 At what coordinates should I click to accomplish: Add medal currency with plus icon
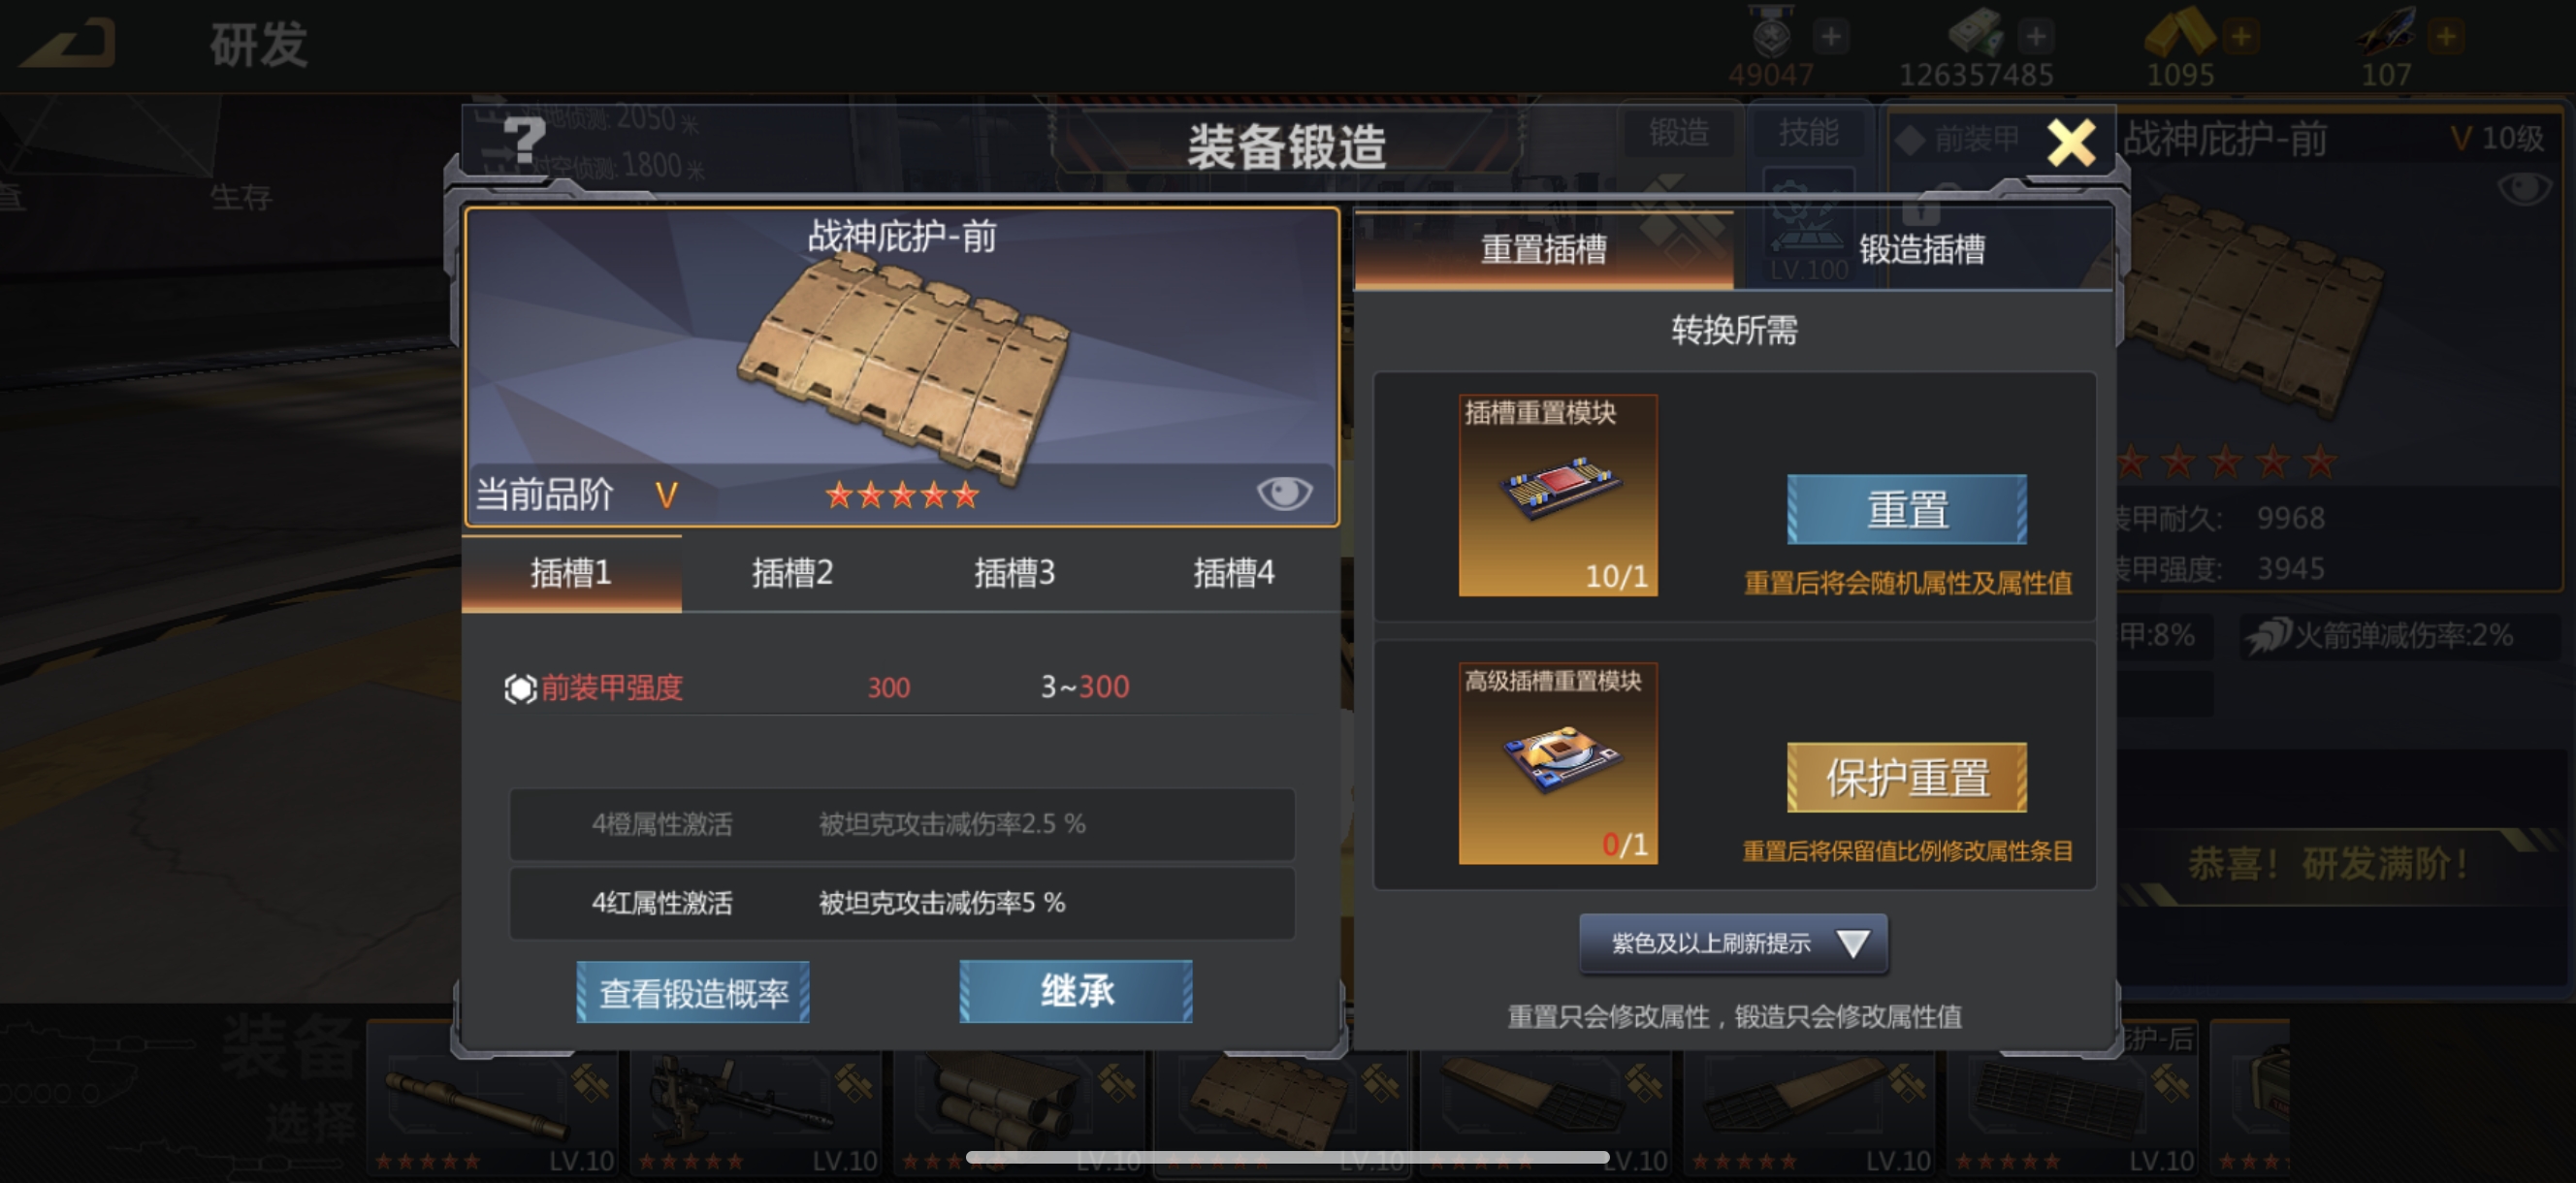pyautogui.click(x=1830, y=37)
